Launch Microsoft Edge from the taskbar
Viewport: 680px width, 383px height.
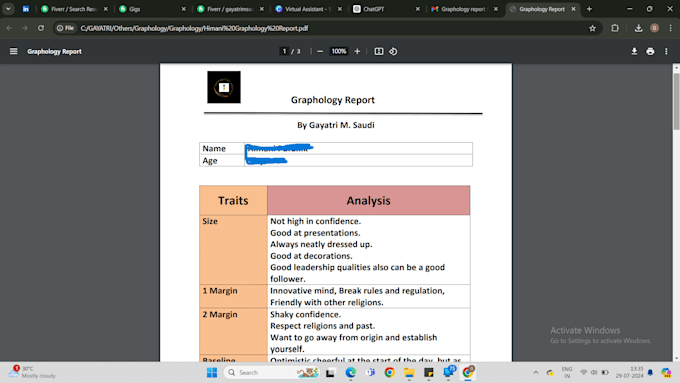pyautogui.click(x=350, y=372)
